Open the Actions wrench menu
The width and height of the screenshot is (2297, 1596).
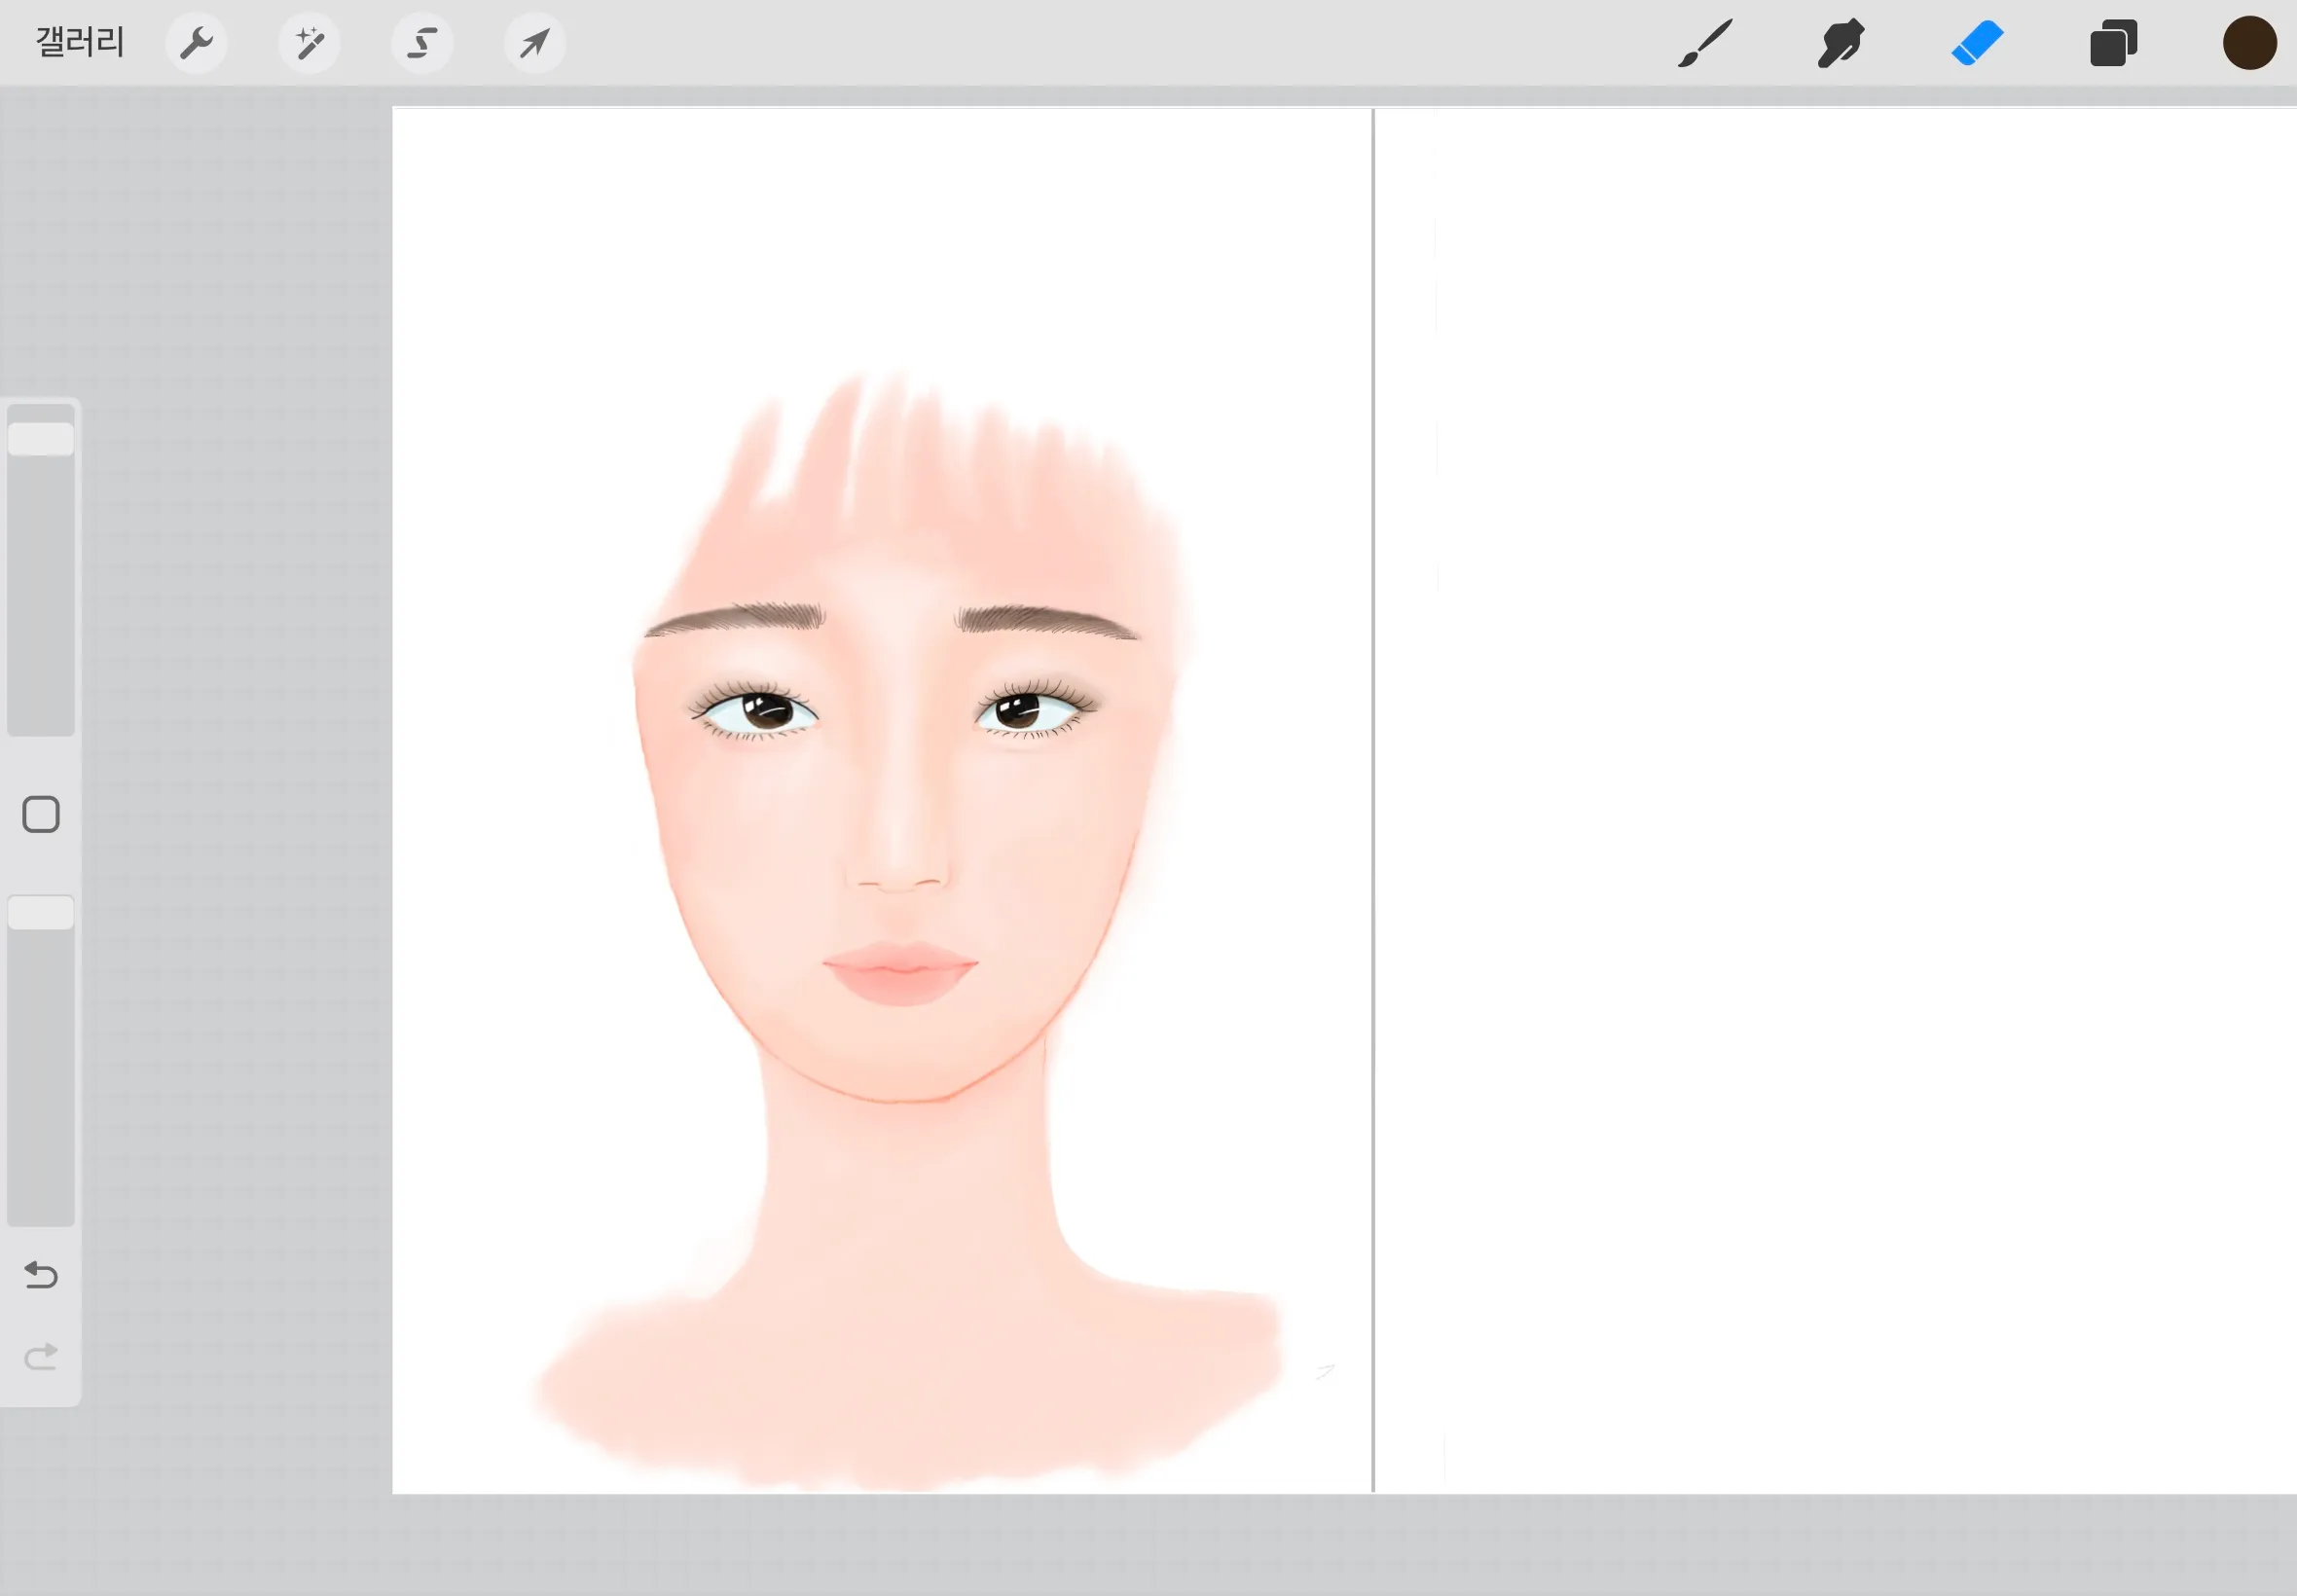coord(196,43)
